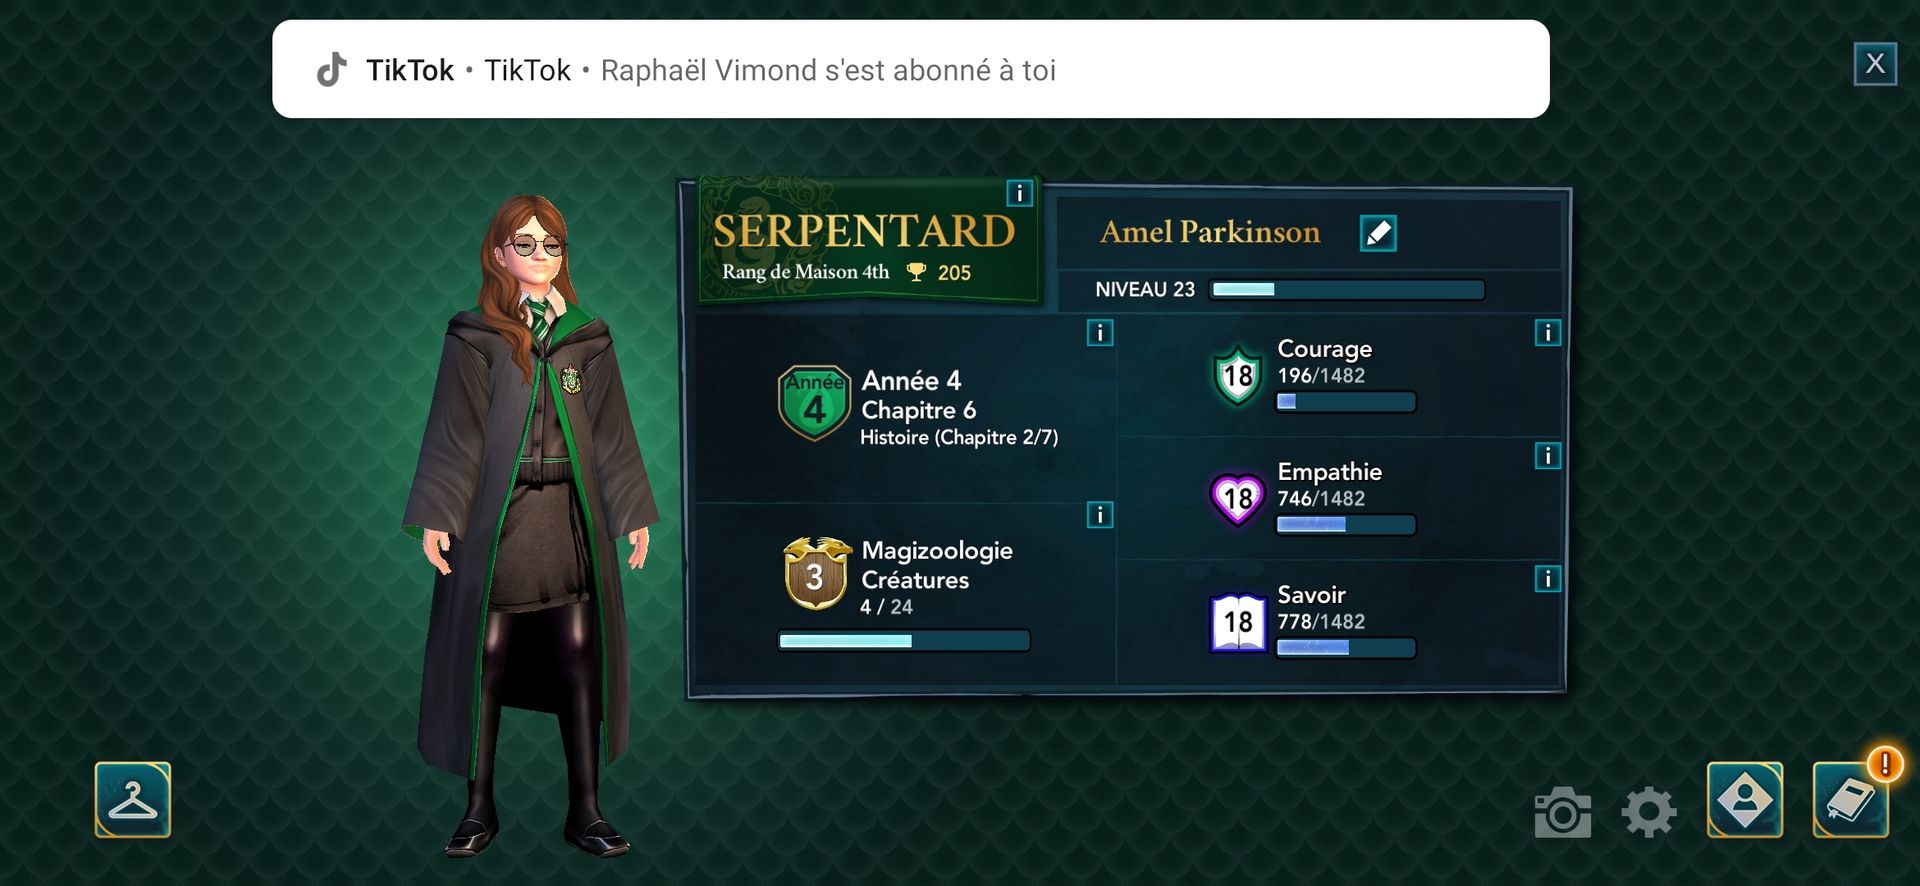1920x886 pixels.
Task: Show info for Magizoologie Créatures
Action: click(x=1100, y=515)
